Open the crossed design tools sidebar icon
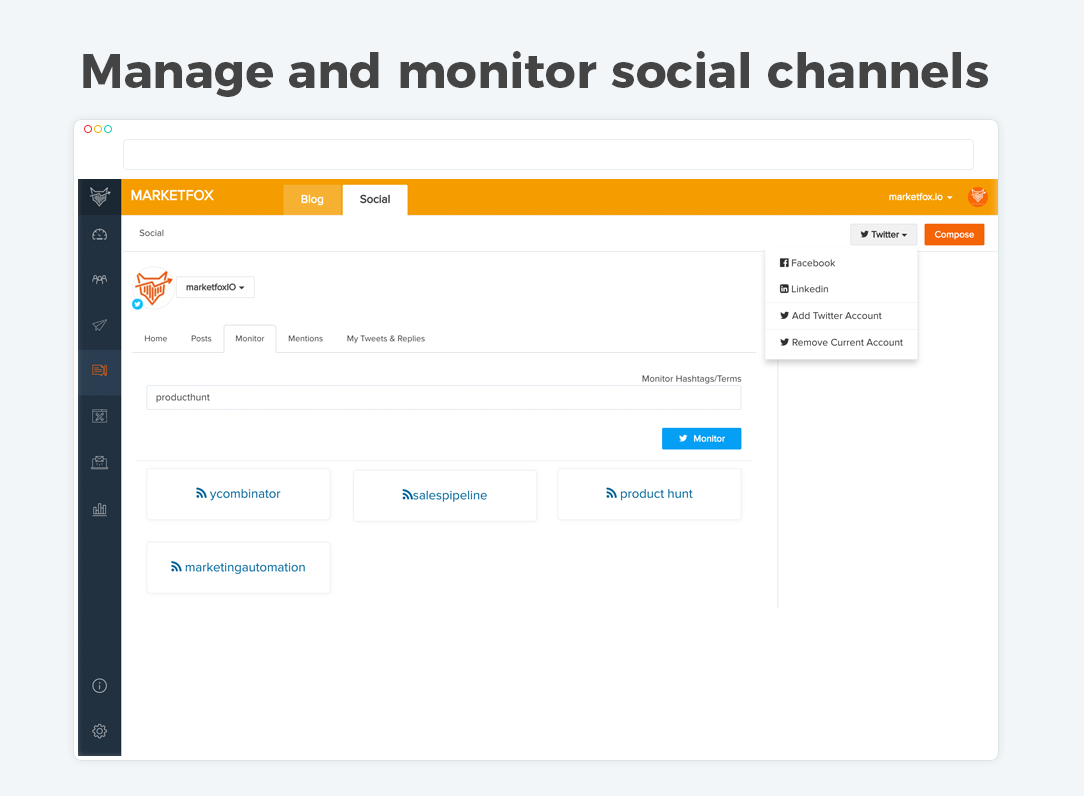Screen dimensions: 1084x796 [x=100, y=416]
